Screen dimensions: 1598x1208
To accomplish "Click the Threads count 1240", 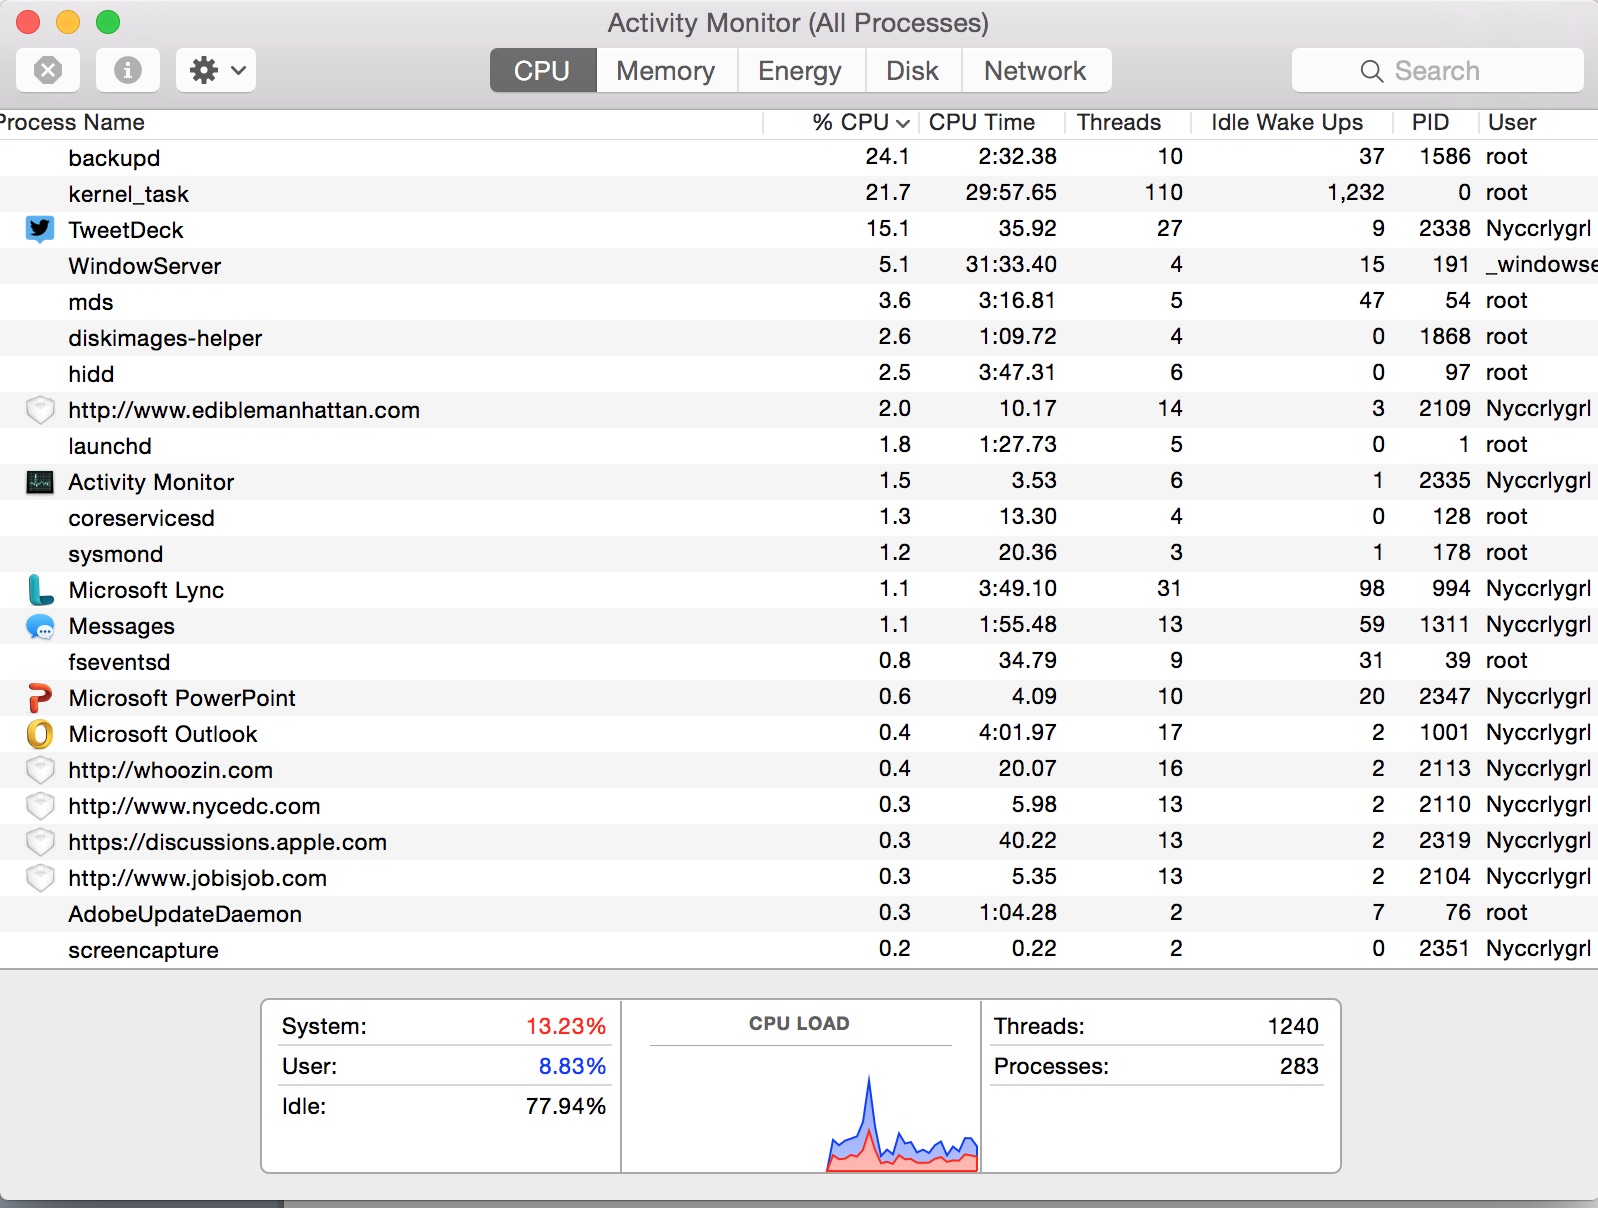I will (x=1293, y=1026).
